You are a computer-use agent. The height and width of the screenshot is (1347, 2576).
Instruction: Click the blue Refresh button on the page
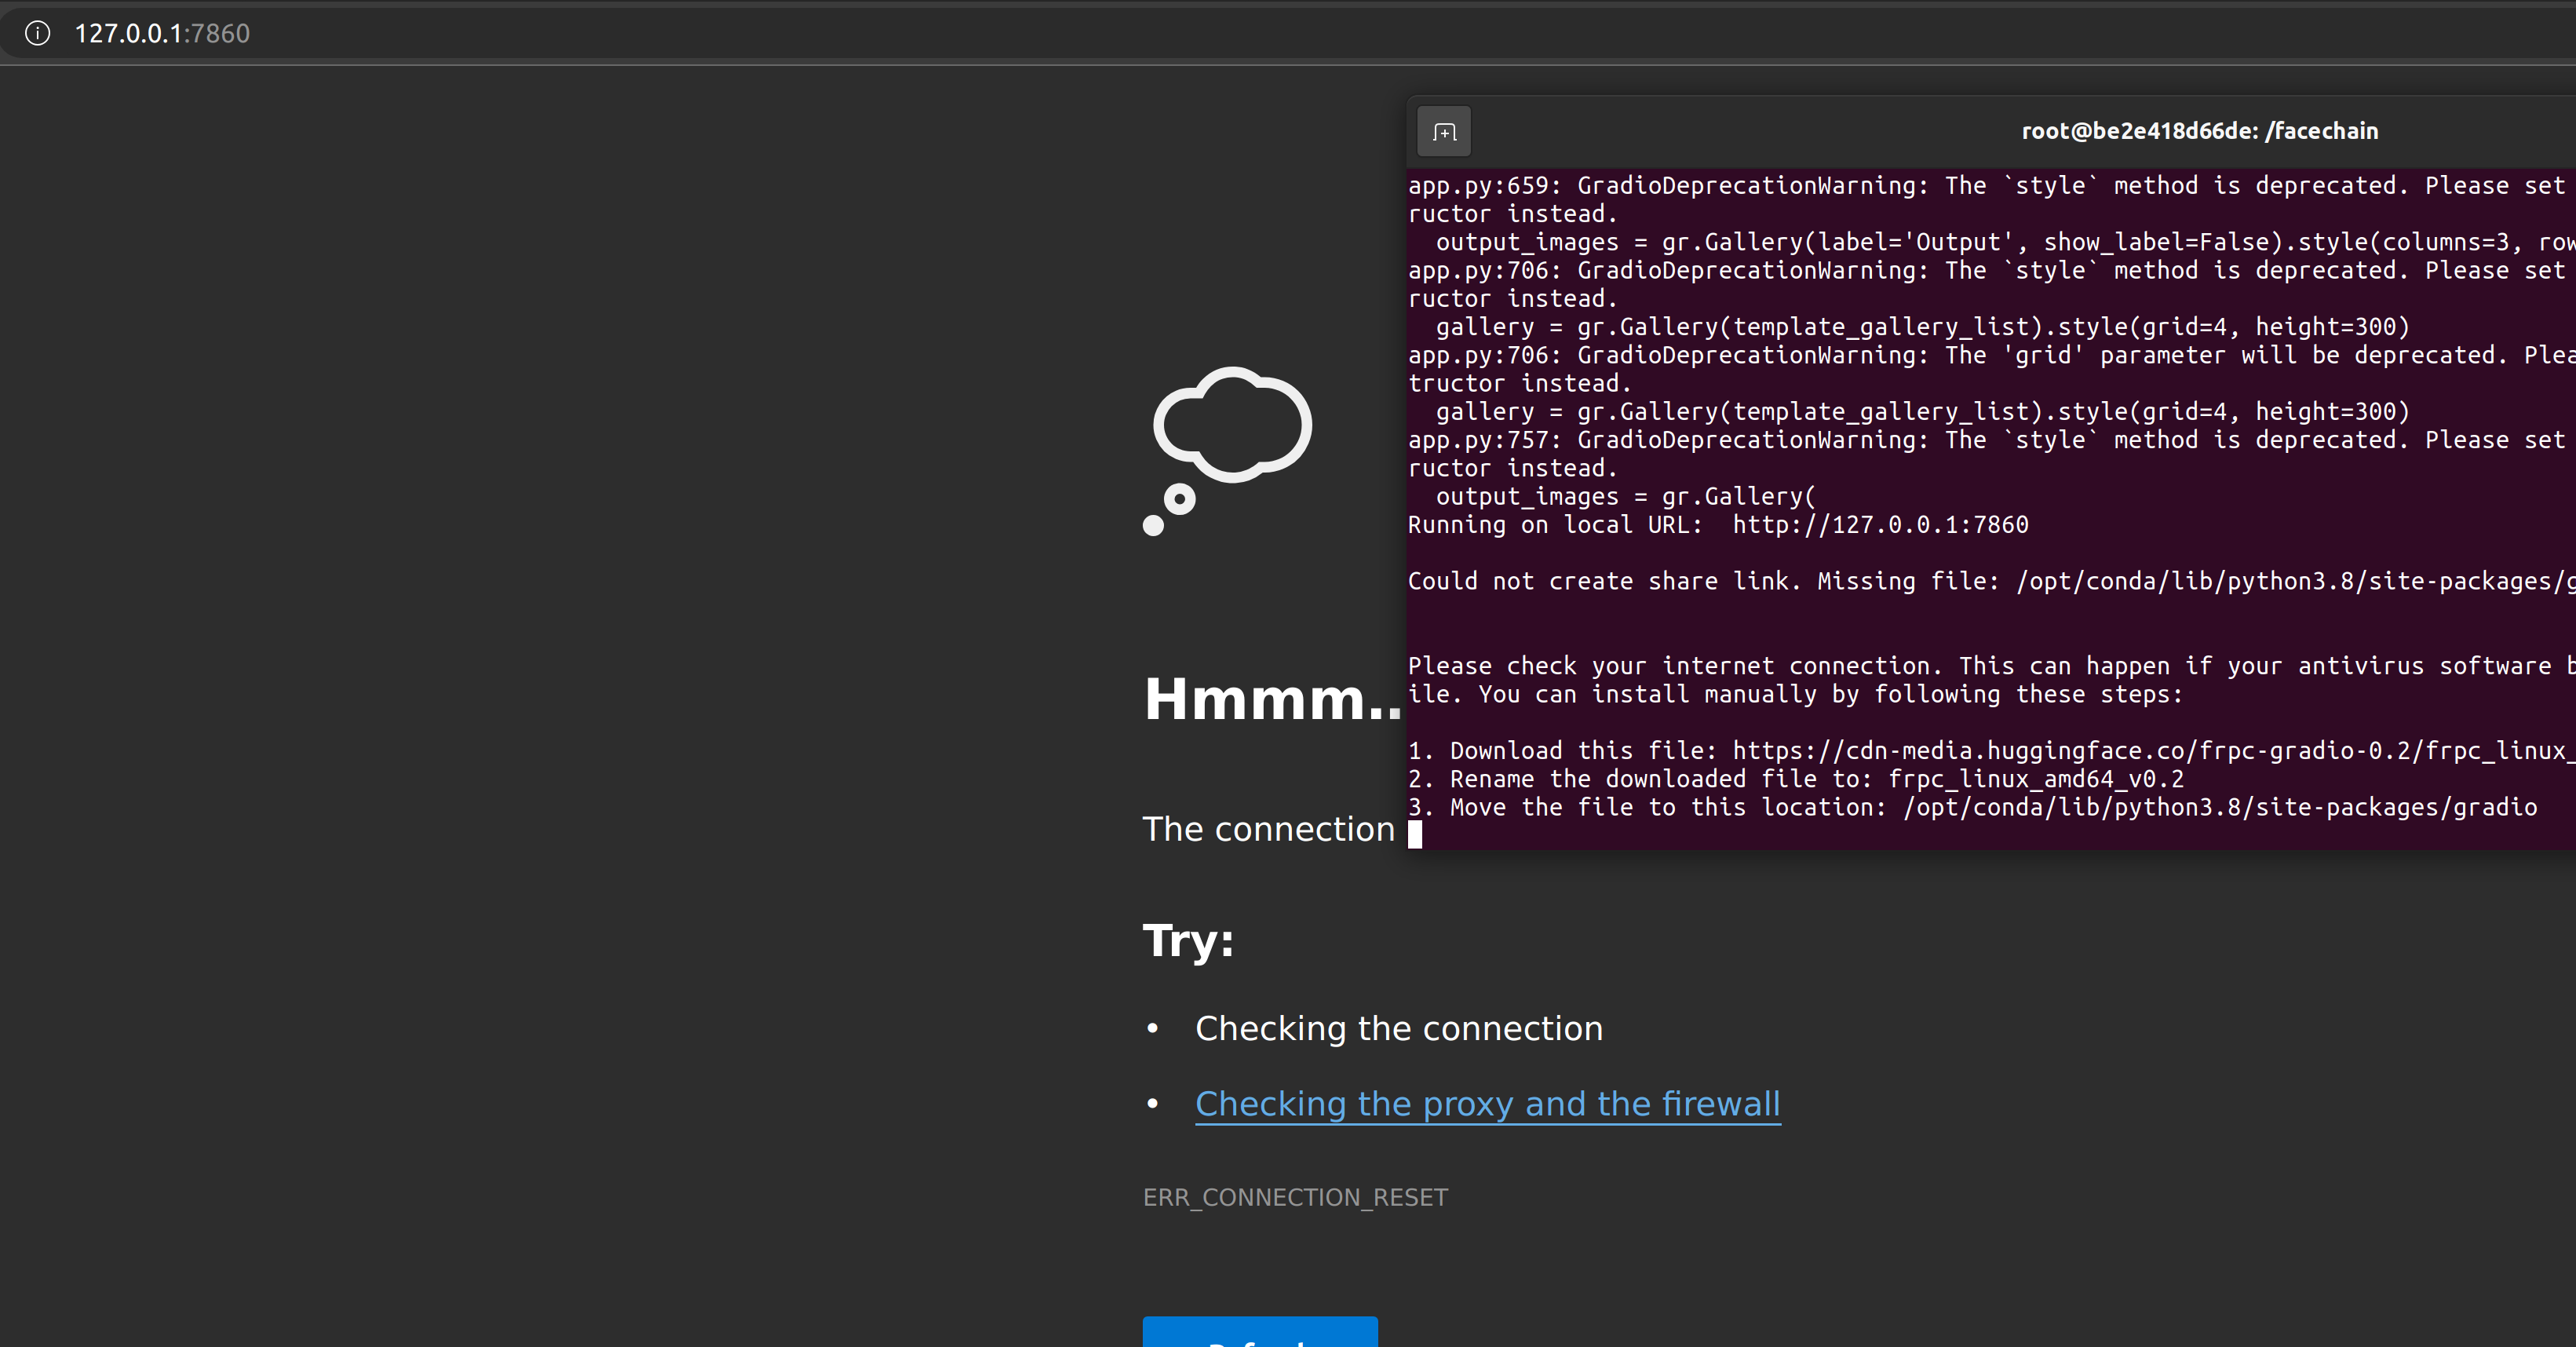[x=1260, y=1333]
